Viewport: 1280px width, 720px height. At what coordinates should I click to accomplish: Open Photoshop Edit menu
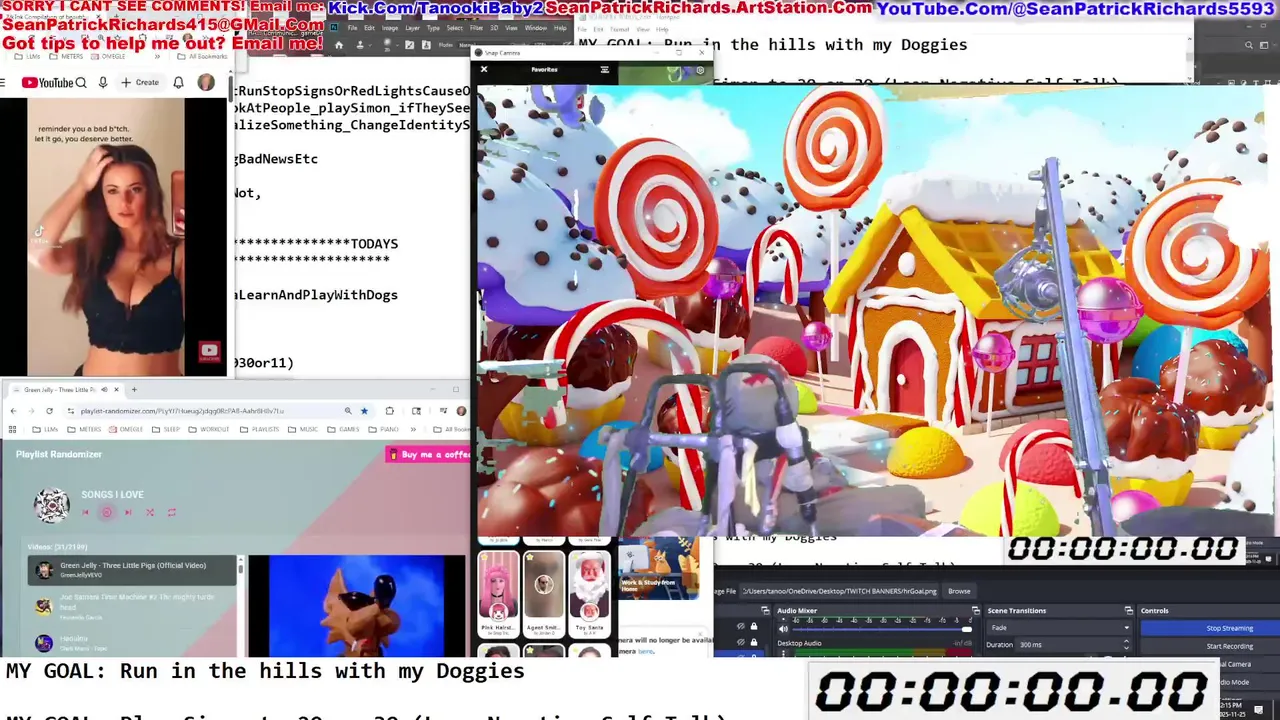click(370, 28)
